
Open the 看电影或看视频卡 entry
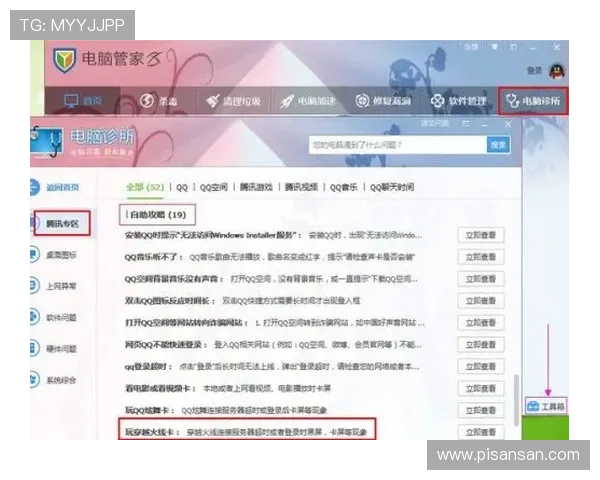[x=228, y=389]
